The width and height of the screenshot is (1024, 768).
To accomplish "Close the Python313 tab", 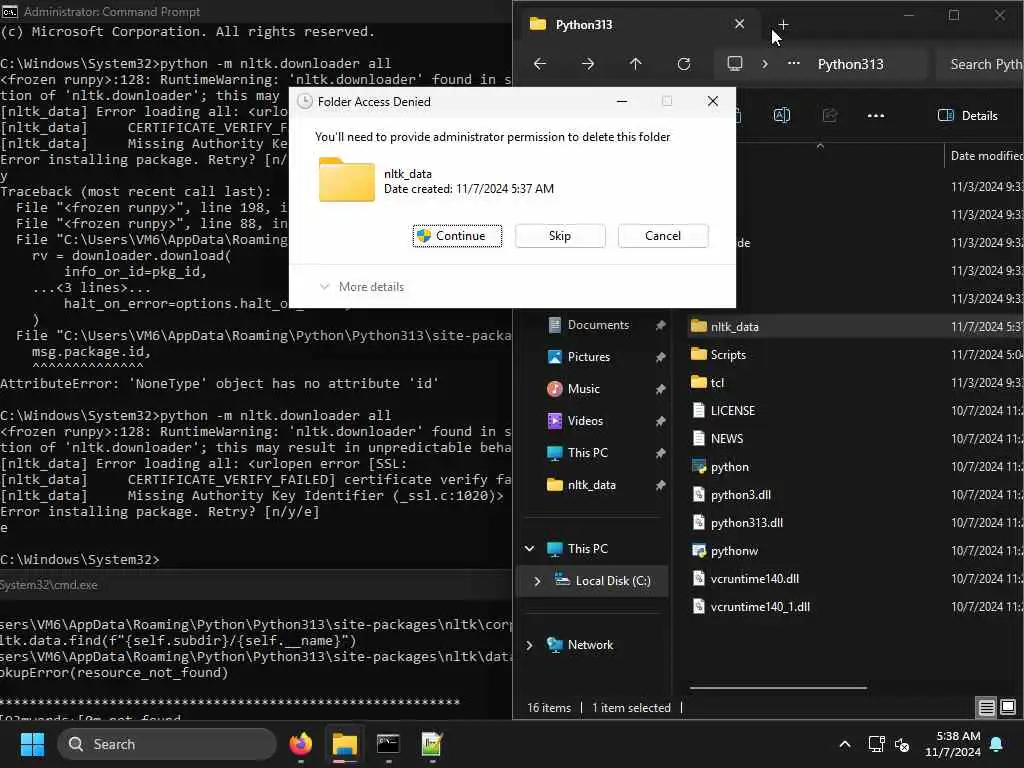I will 739,24.
